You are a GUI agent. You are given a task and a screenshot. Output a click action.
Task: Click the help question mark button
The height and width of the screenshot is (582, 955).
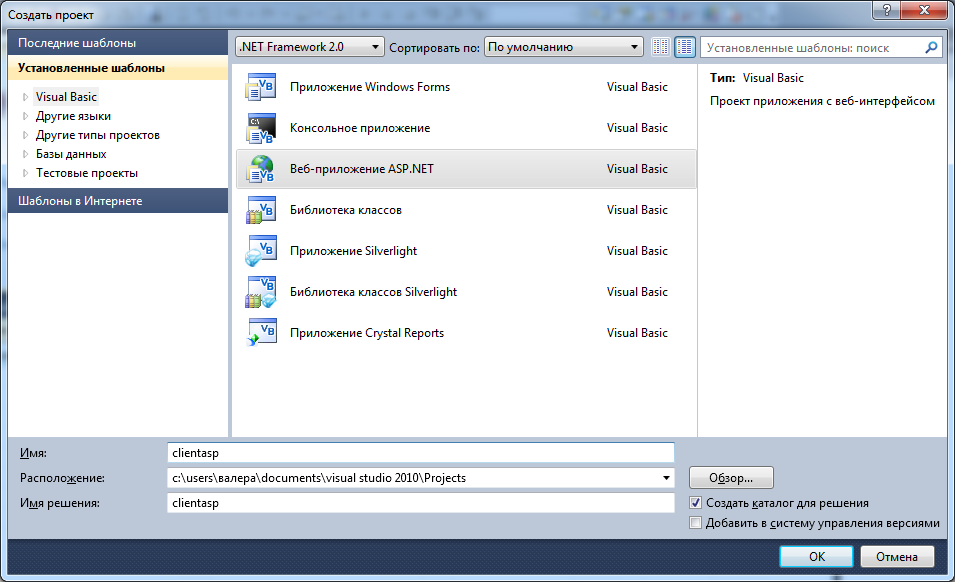tap(886, 10)
